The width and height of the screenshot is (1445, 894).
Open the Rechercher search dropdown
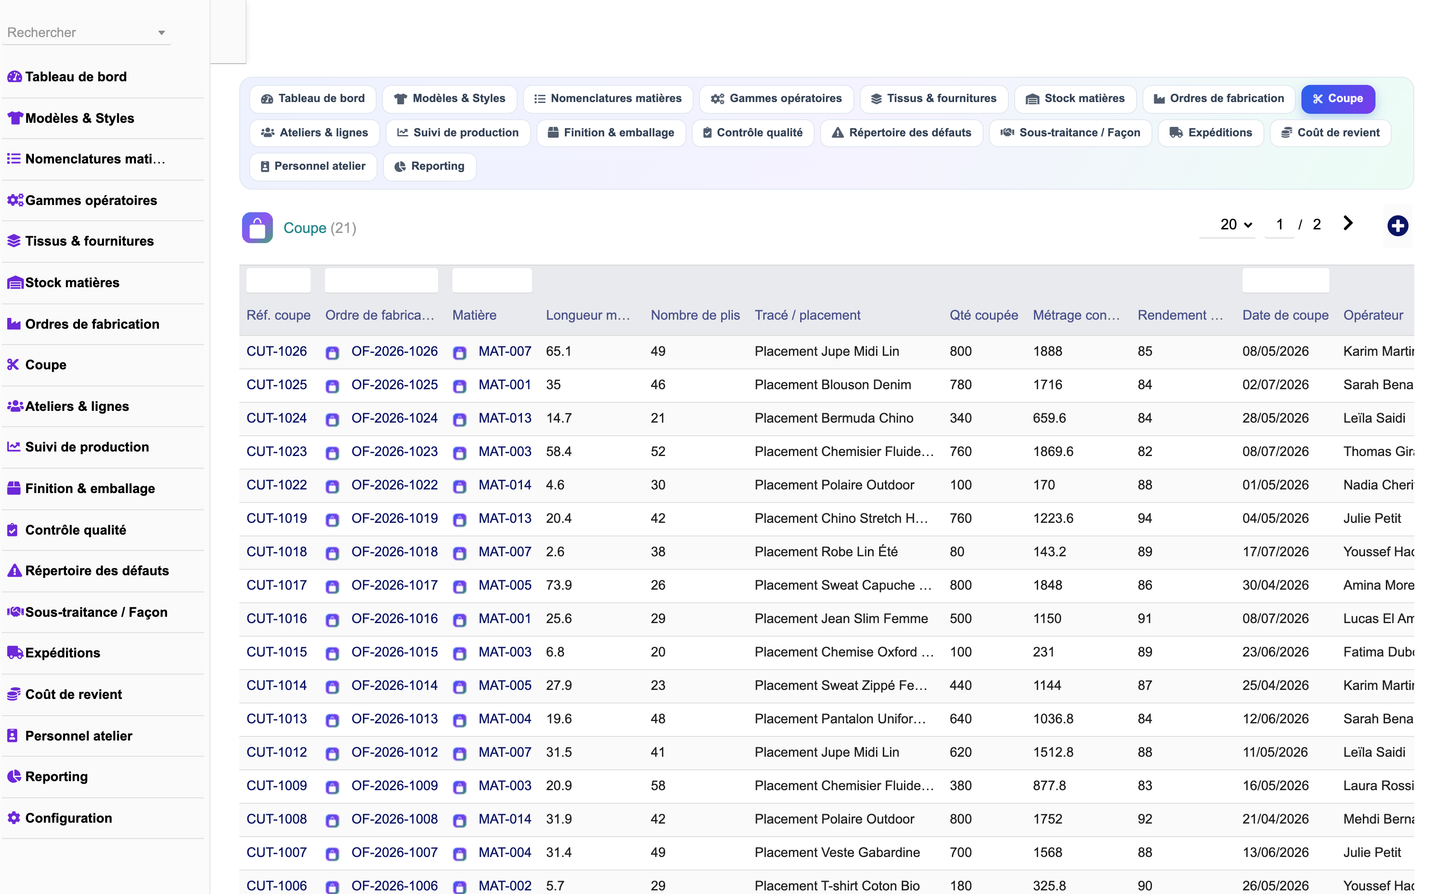tap(87, 33)
